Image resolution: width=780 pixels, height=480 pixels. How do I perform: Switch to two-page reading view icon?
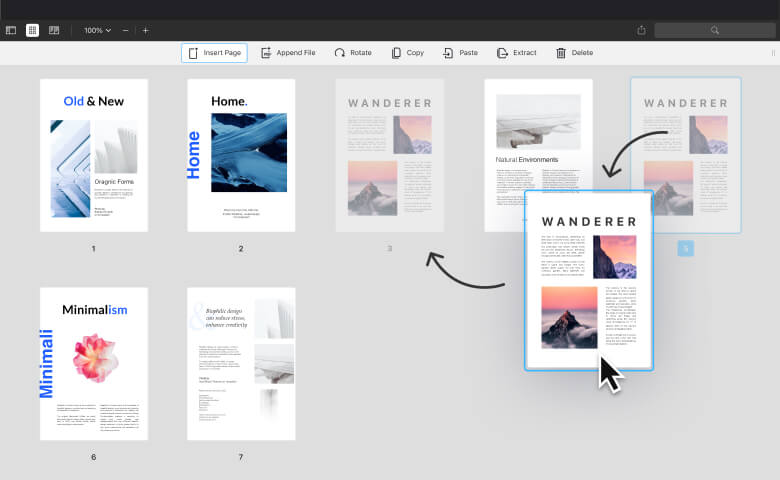[x=54, y=30]
